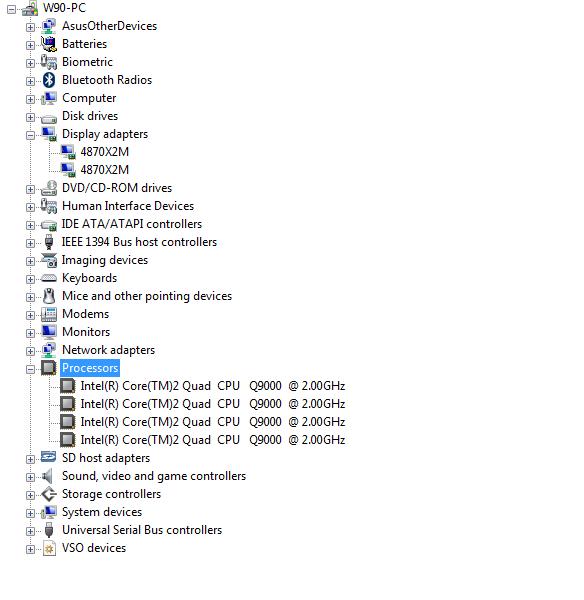This screenshot has width=584, height=600.
Task: Click the Mice and other pointing devices icon
Action: tap(49, 296)
